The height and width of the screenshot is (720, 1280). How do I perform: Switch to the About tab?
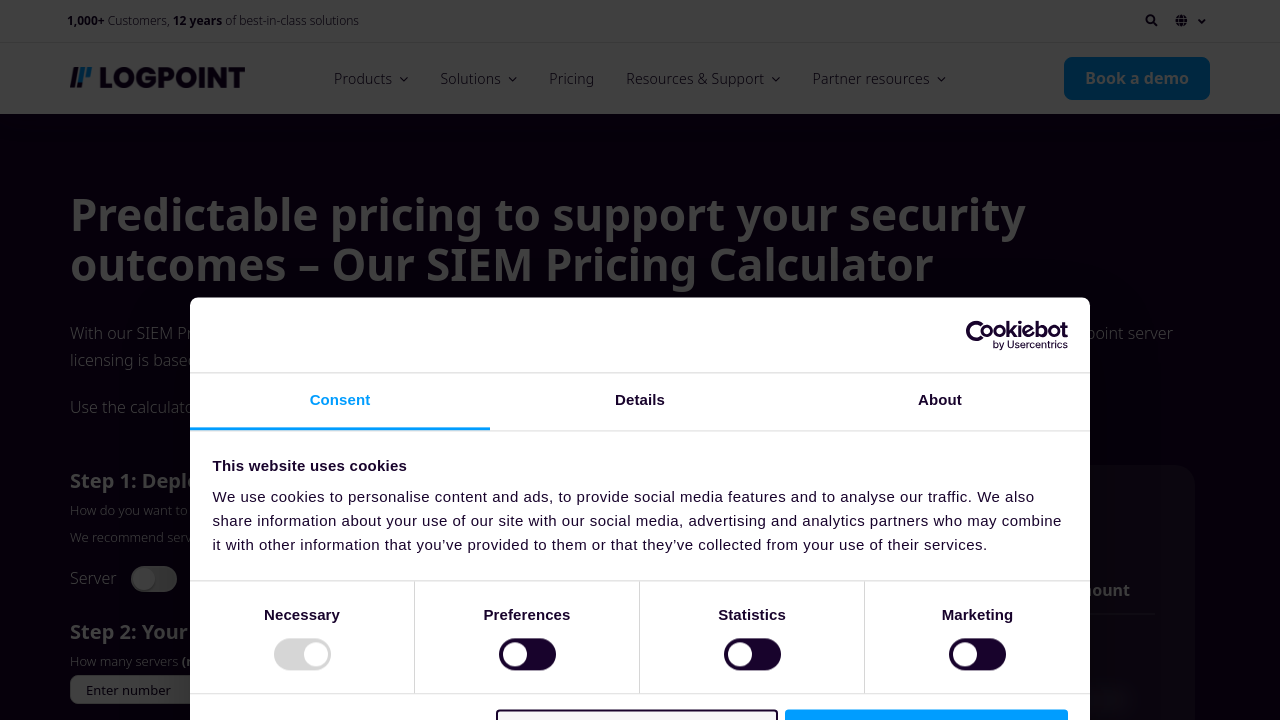tap(940, 400)
